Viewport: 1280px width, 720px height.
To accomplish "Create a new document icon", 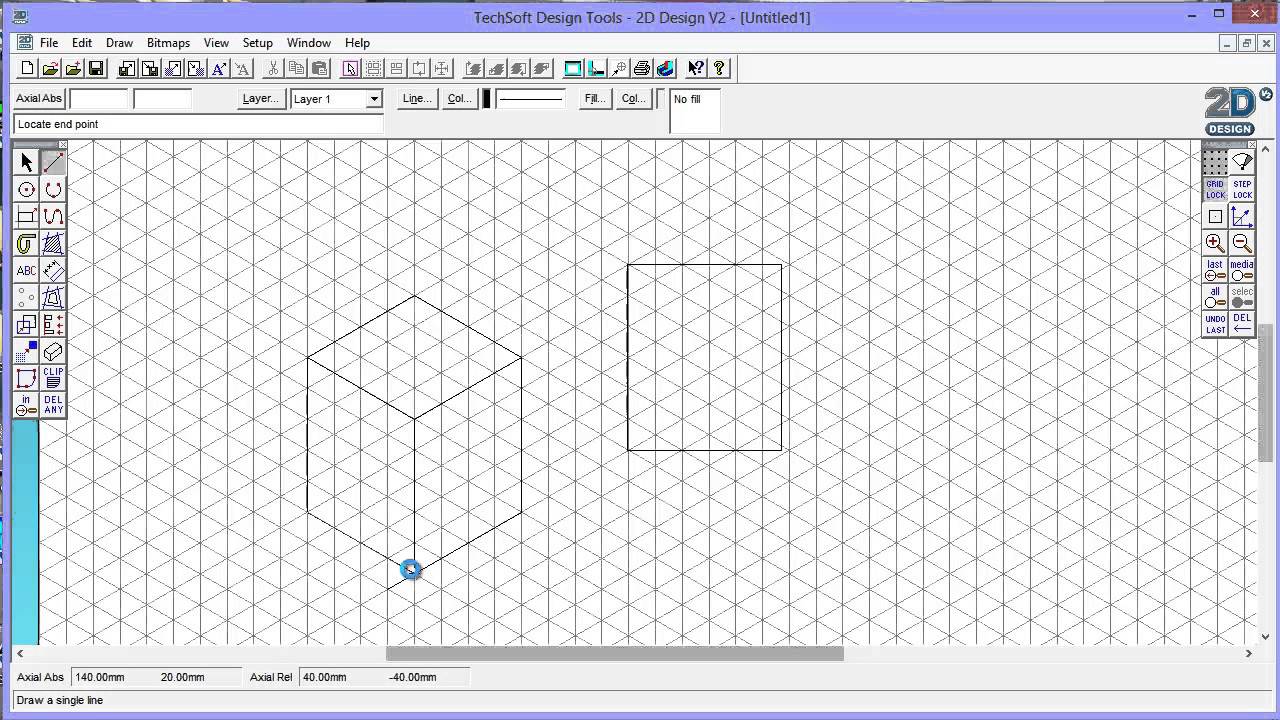I will 27,68.
